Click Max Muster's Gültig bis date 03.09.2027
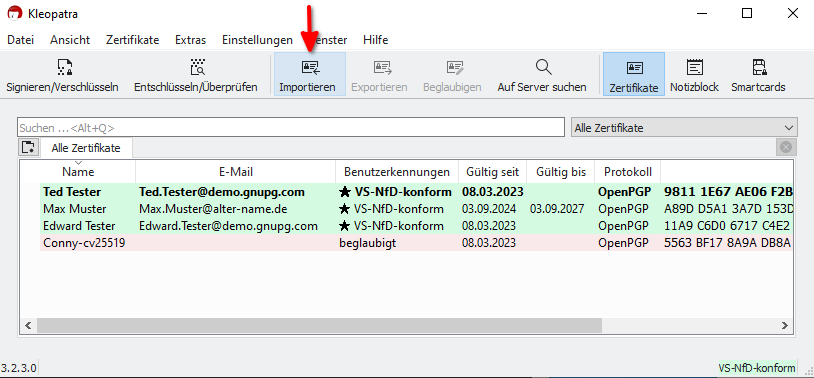 (x=557, y=209)
